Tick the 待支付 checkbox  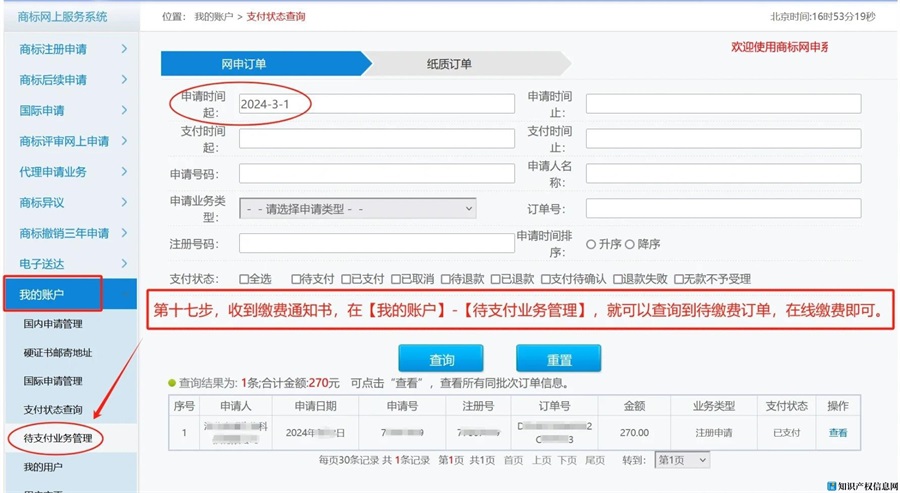point(296,279)
